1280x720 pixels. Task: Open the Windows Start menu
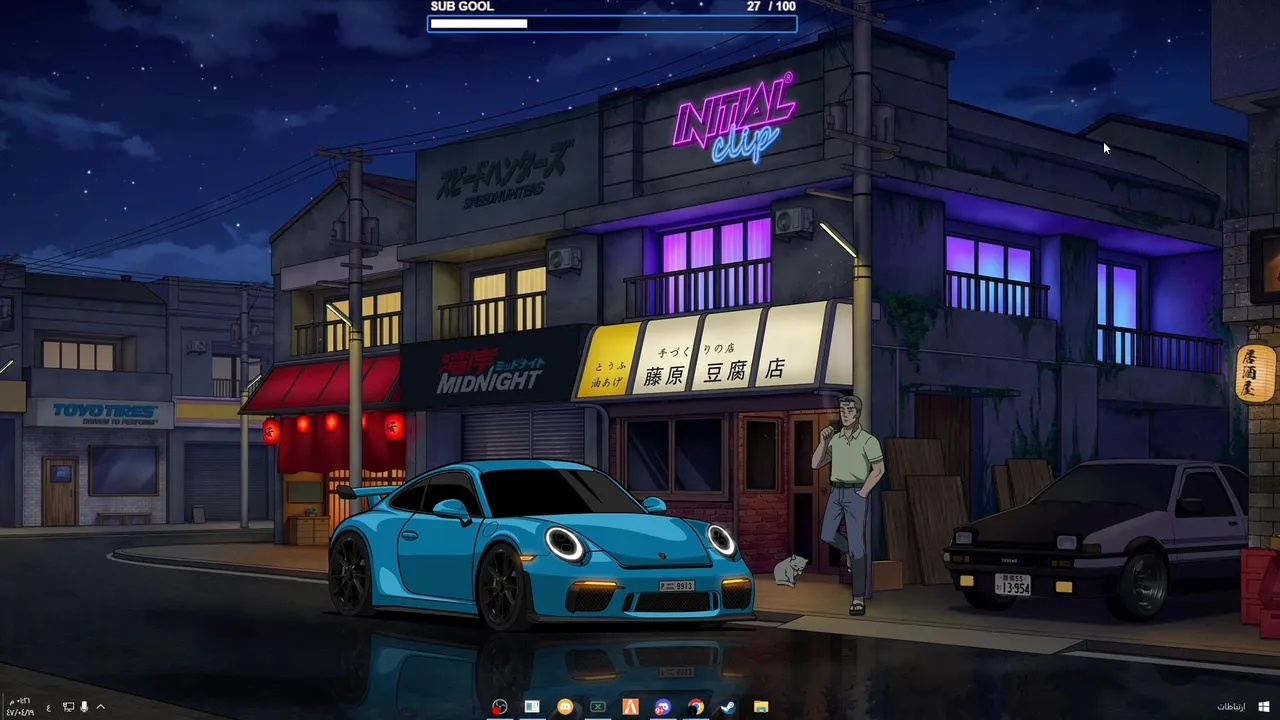tap(1264, 707)
